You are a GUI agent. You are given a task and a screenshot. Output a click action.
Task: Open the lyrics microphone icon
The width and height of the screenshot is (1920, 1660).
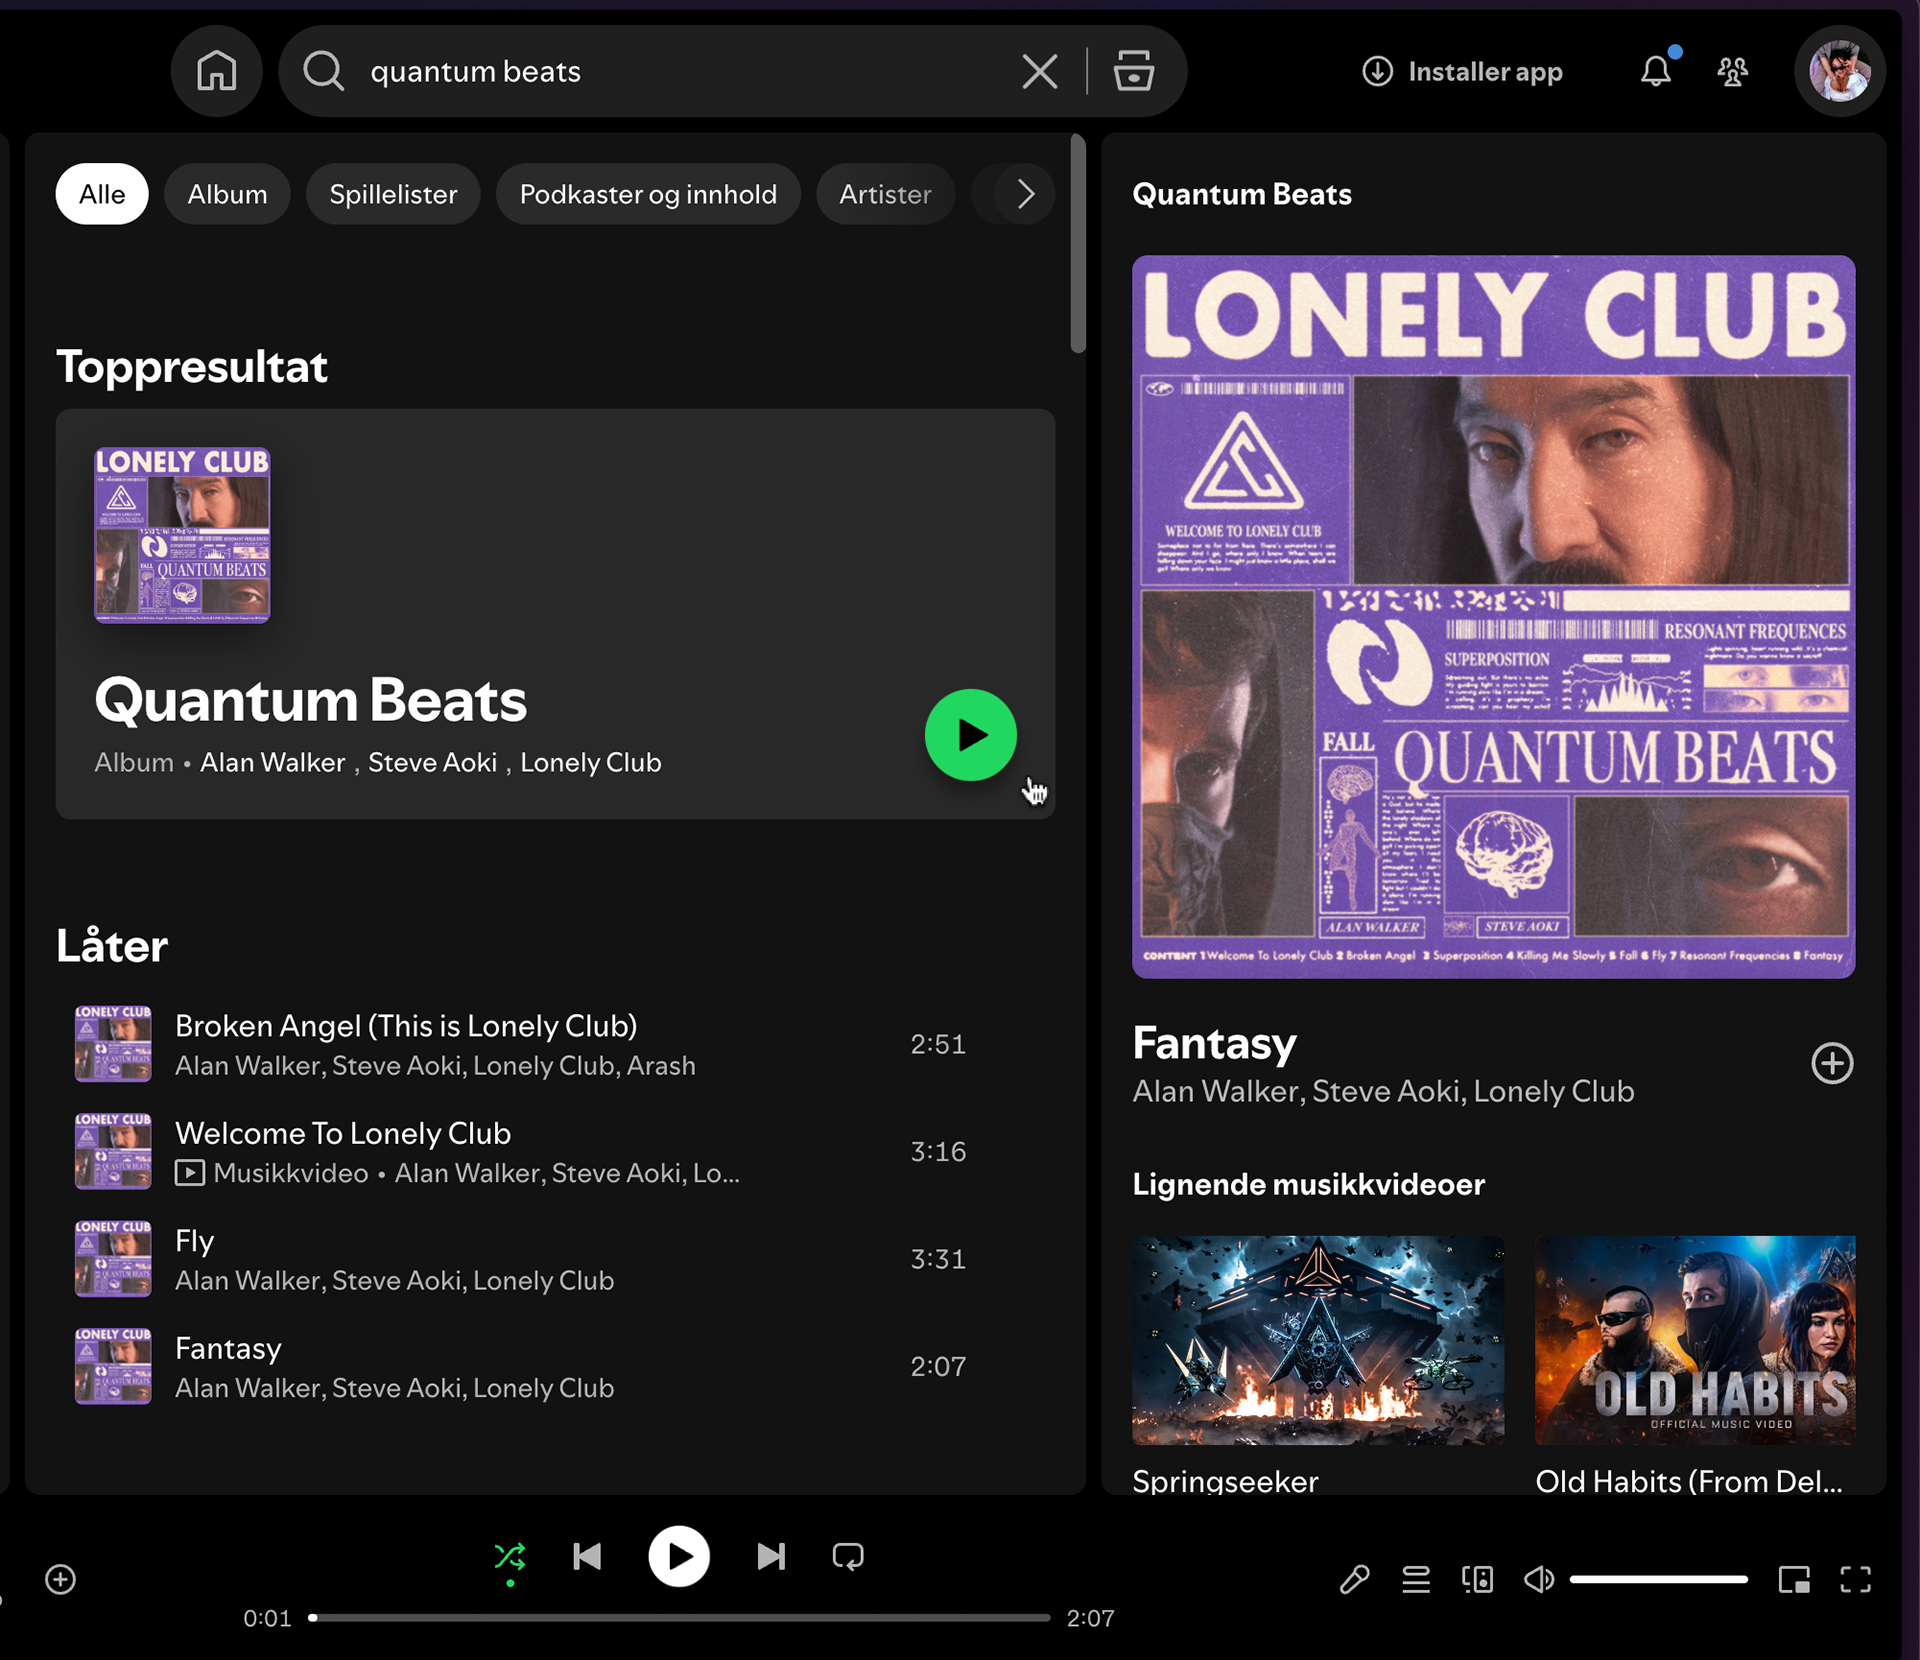click(1354, 1579)
